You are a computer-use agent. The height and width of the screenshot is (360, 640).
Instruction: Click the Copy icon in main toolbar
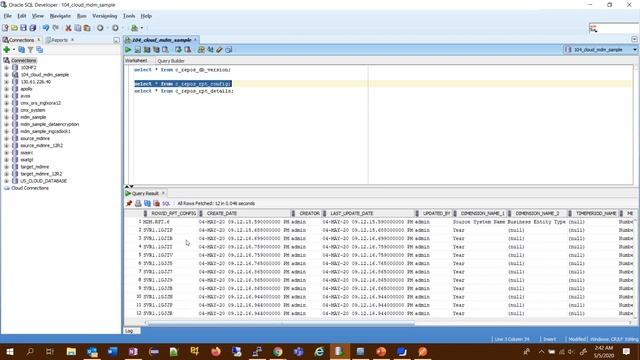click(78, 28)
